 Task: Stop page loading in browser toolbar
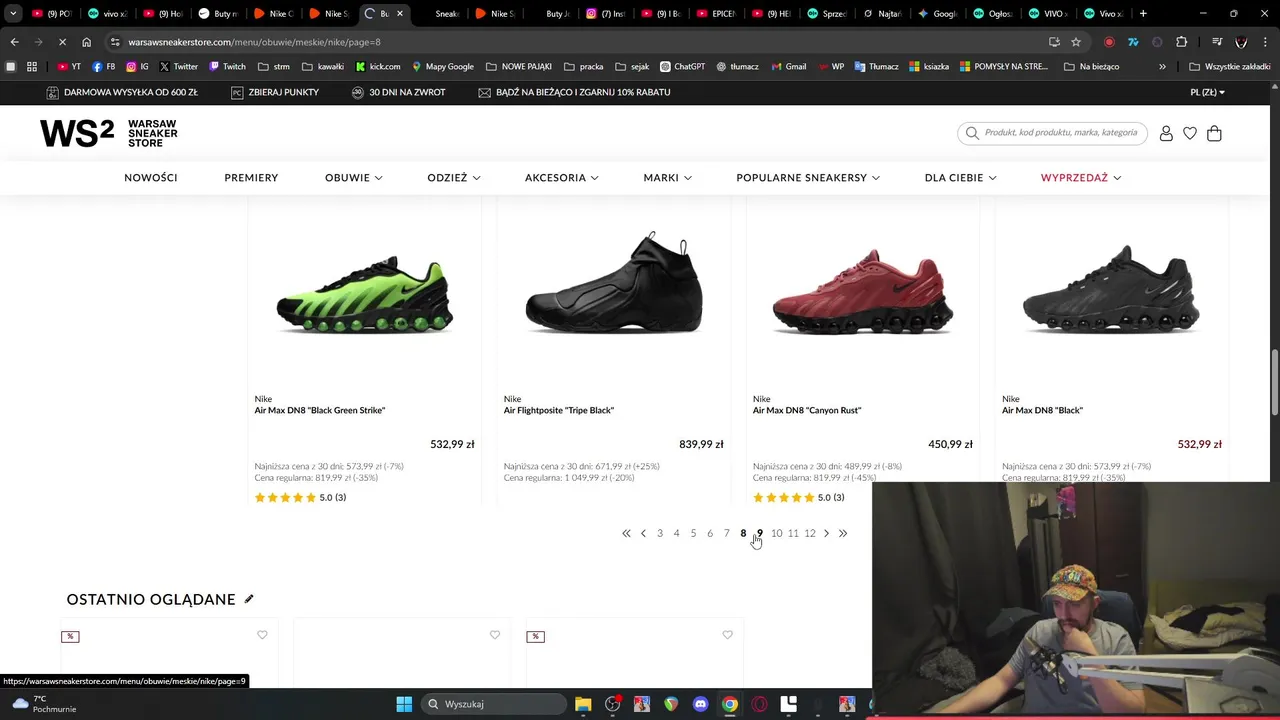click(x=61, y=42)
